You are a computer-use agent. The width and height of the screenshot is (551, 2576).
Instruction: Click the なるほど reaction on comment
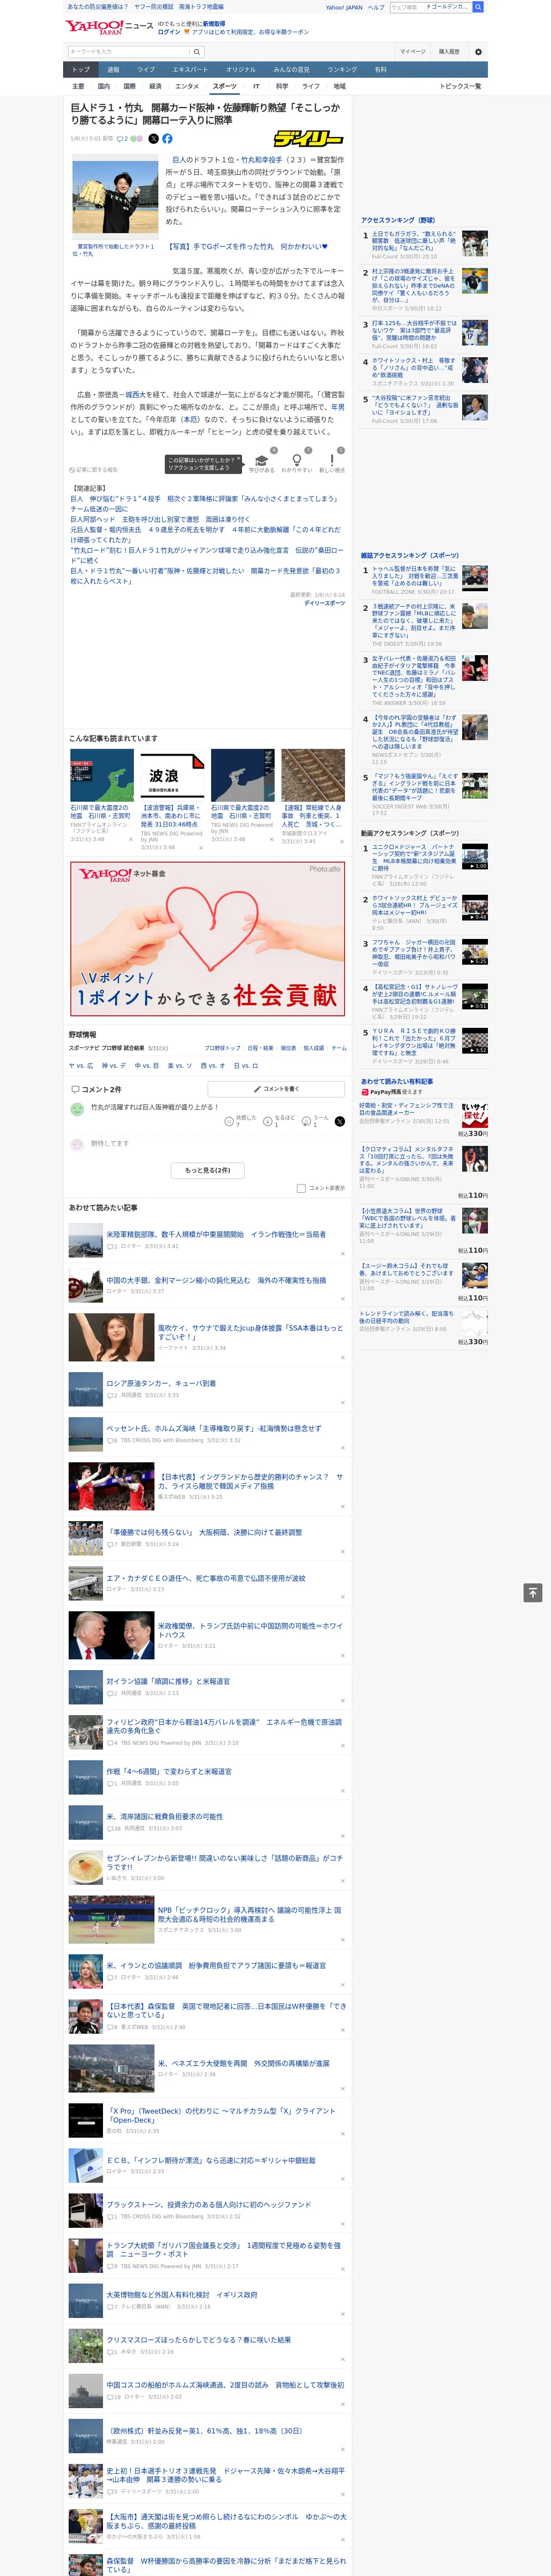(x=268, y=1121)
